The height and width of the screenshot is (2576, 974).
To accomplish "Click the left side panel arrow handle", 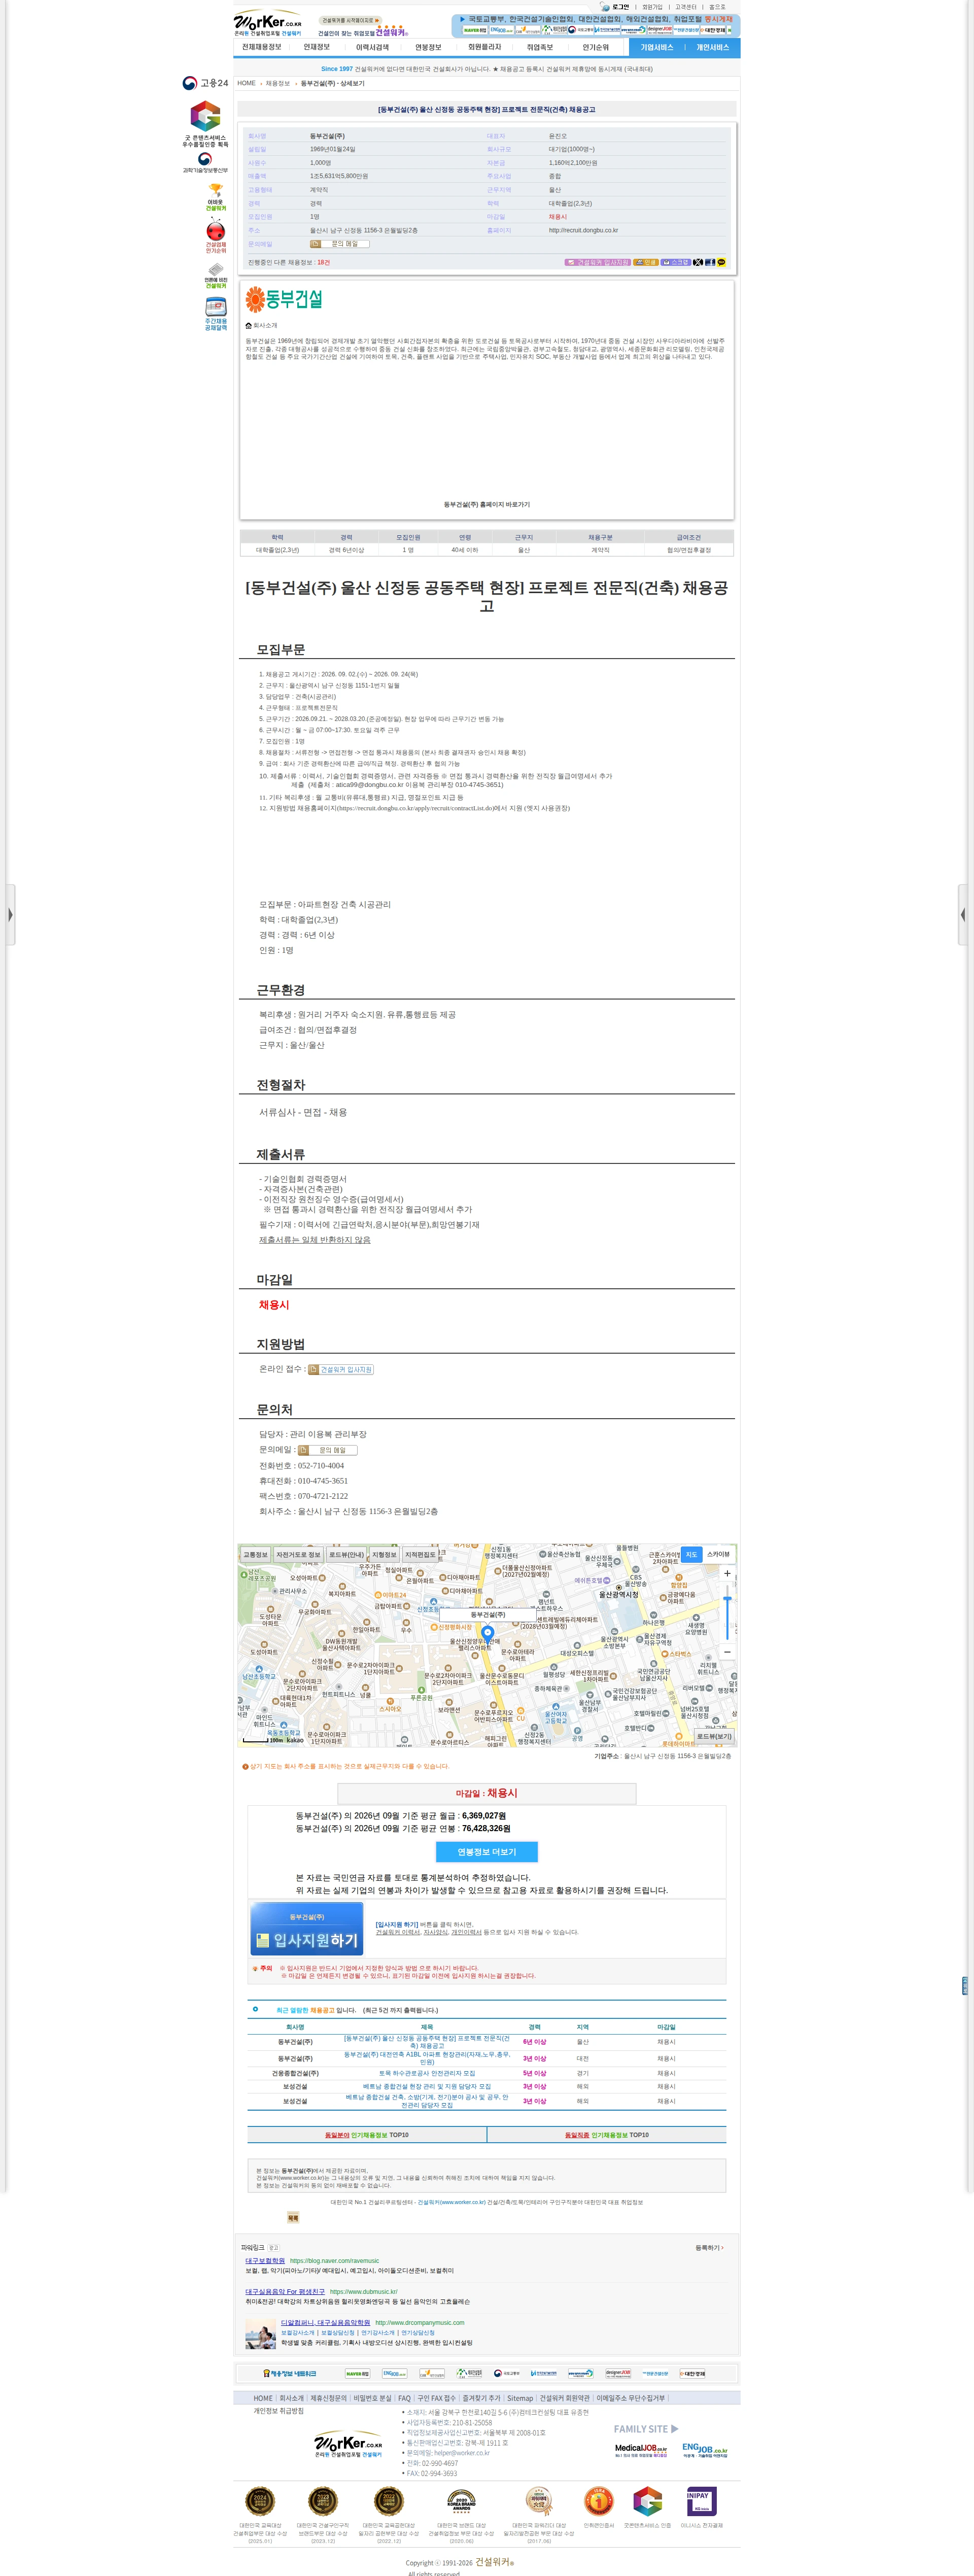I will (10, 914).
